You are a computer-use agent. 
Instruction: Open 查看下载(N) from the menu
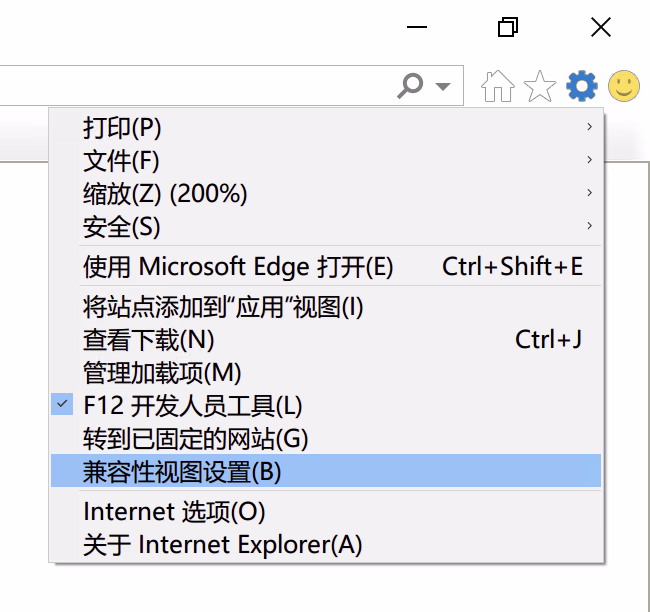[x=148, y=340]
